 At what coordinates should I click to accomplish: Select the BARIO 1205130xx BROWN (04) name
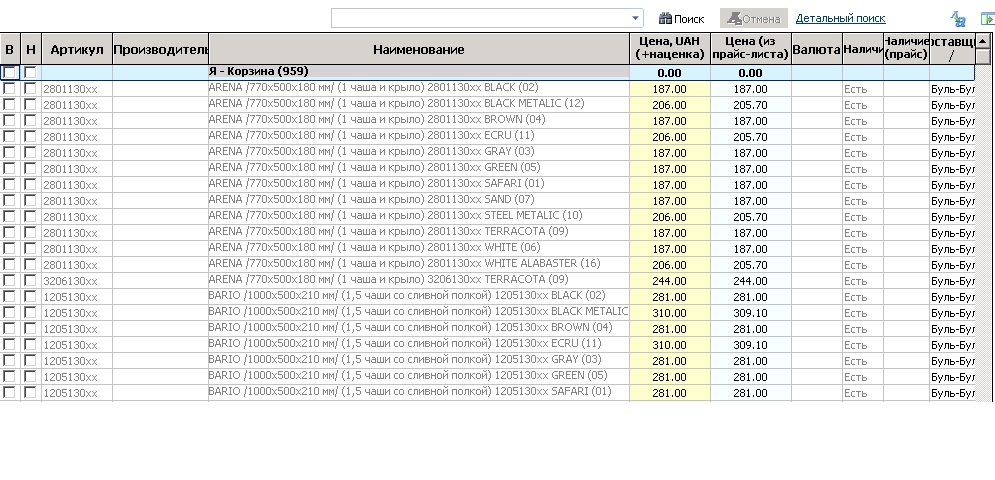(x=411, y=328)
